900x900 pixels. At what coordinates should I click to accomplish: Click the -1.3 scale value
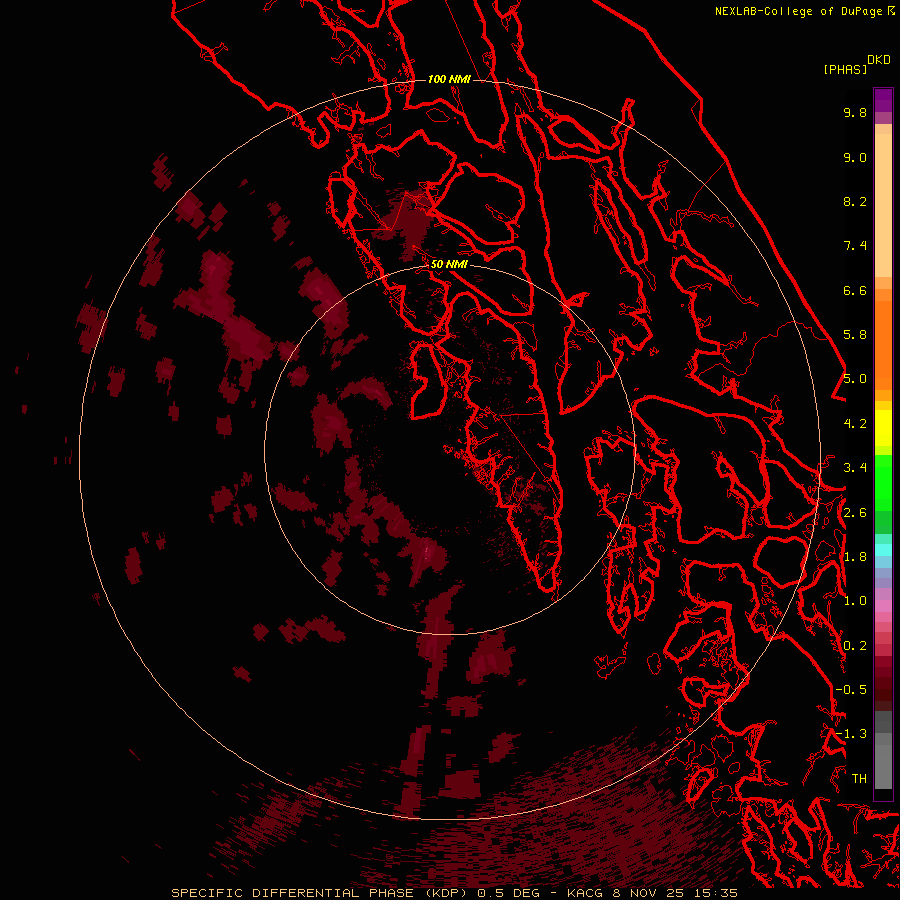[851, 734]
